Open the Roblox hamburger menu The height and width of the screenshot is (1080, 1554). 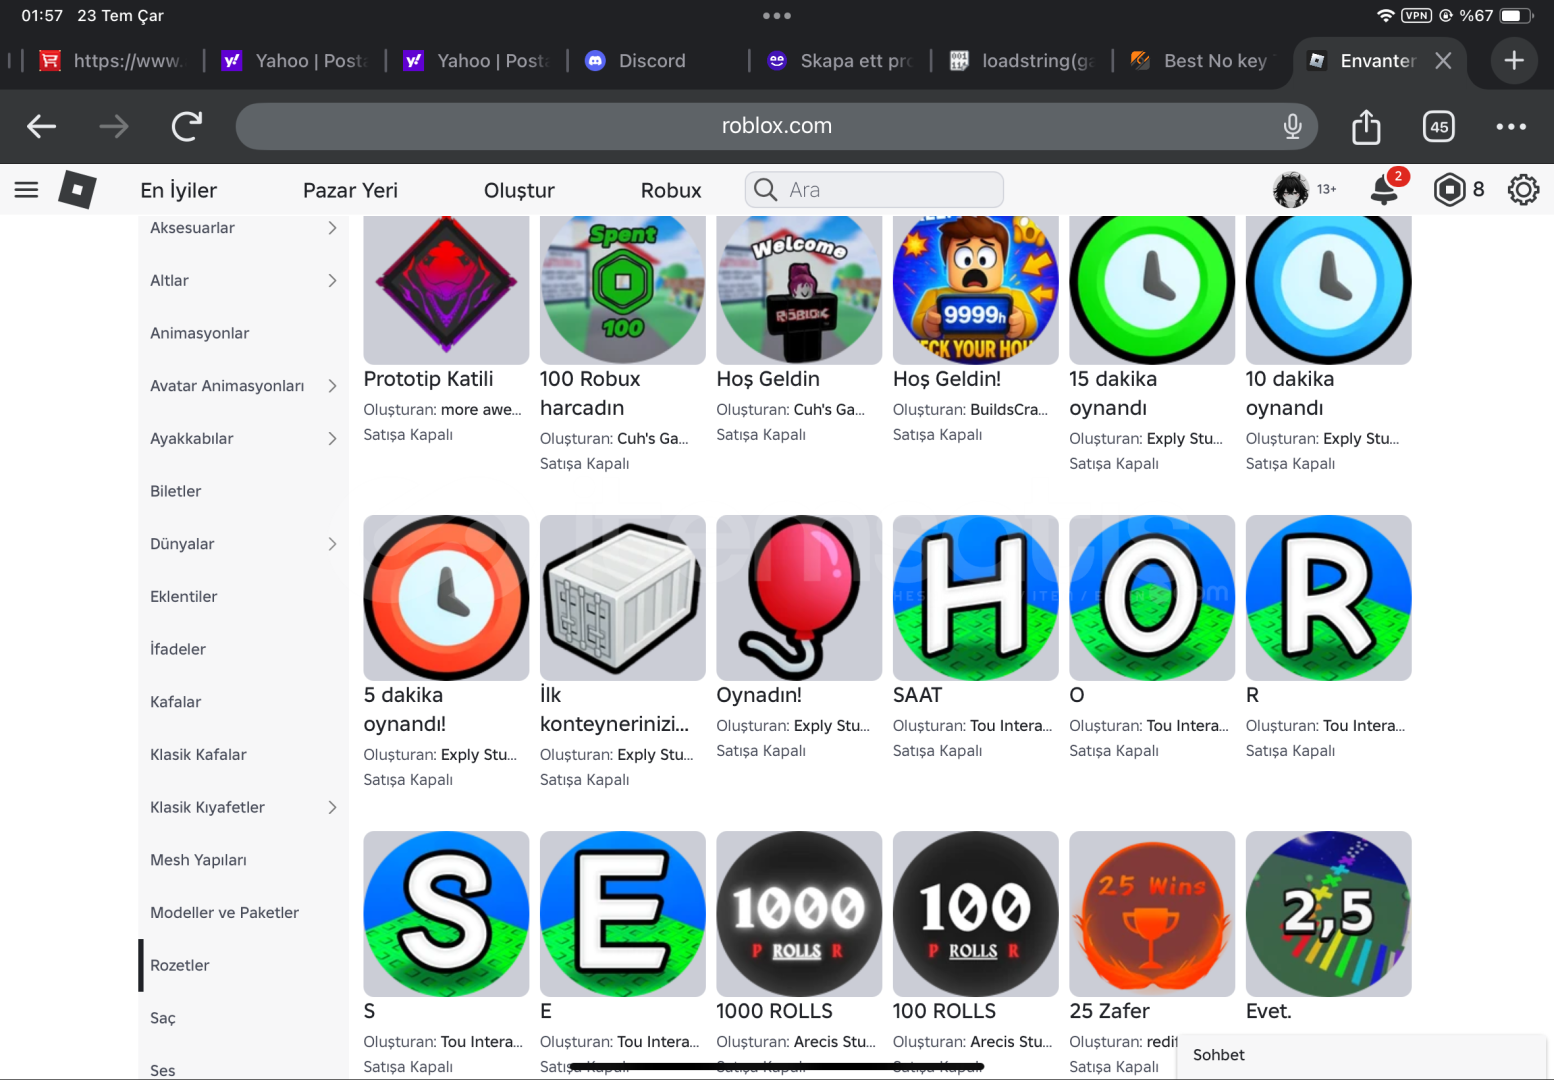pos(27,189)
